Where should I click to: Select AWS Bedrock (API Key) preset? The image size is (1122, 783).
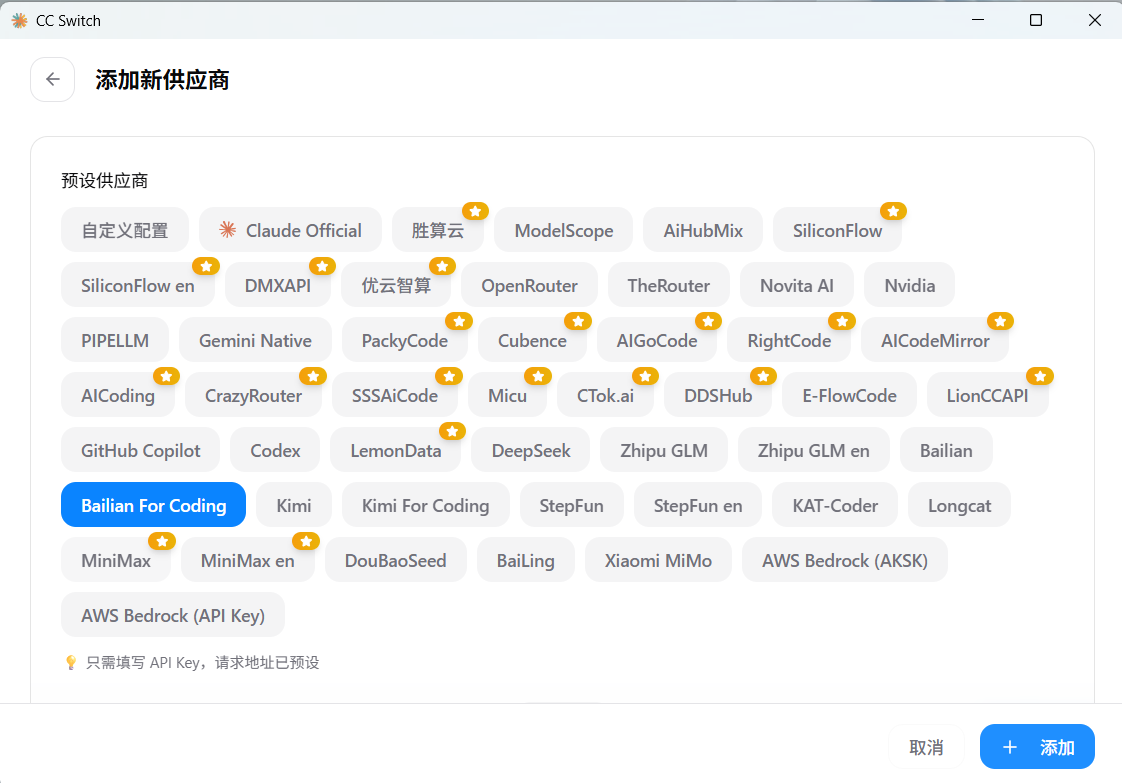tap(173, 616)
